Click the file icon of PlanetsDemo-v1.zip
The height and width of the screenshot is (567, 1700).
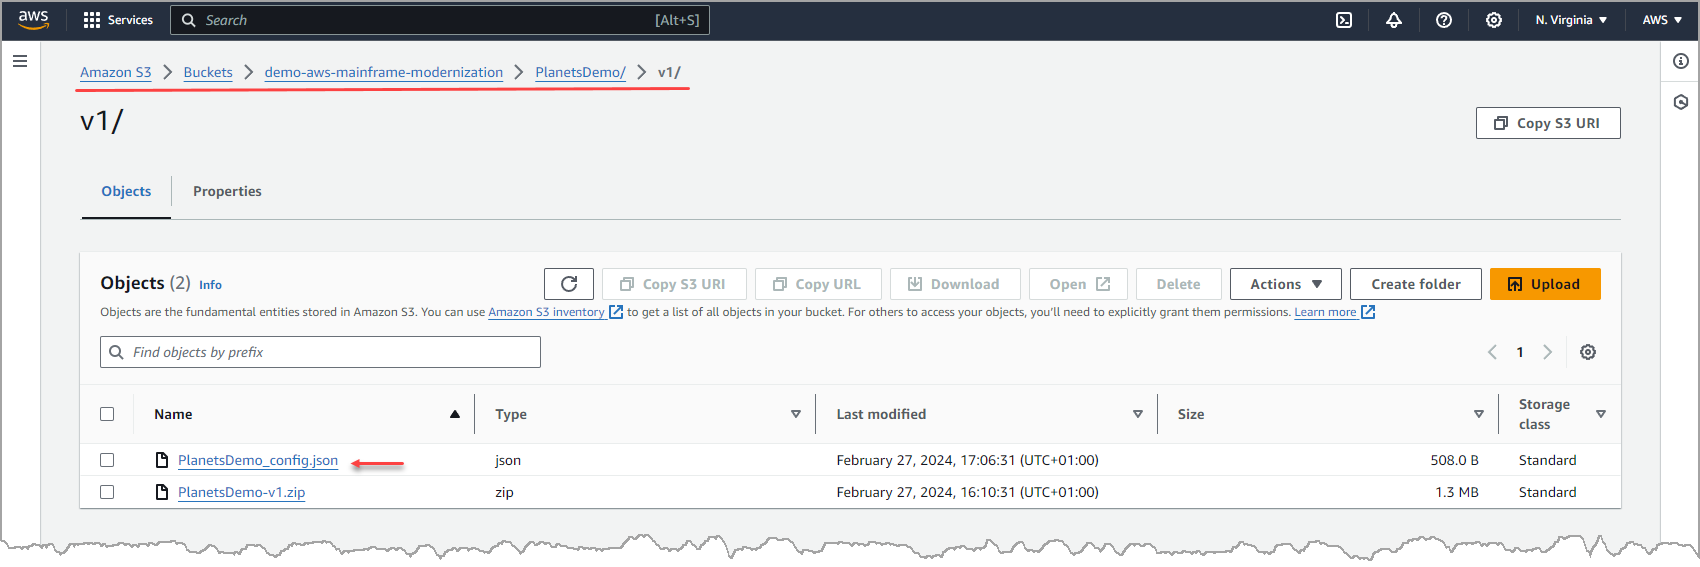click(162, 492)
